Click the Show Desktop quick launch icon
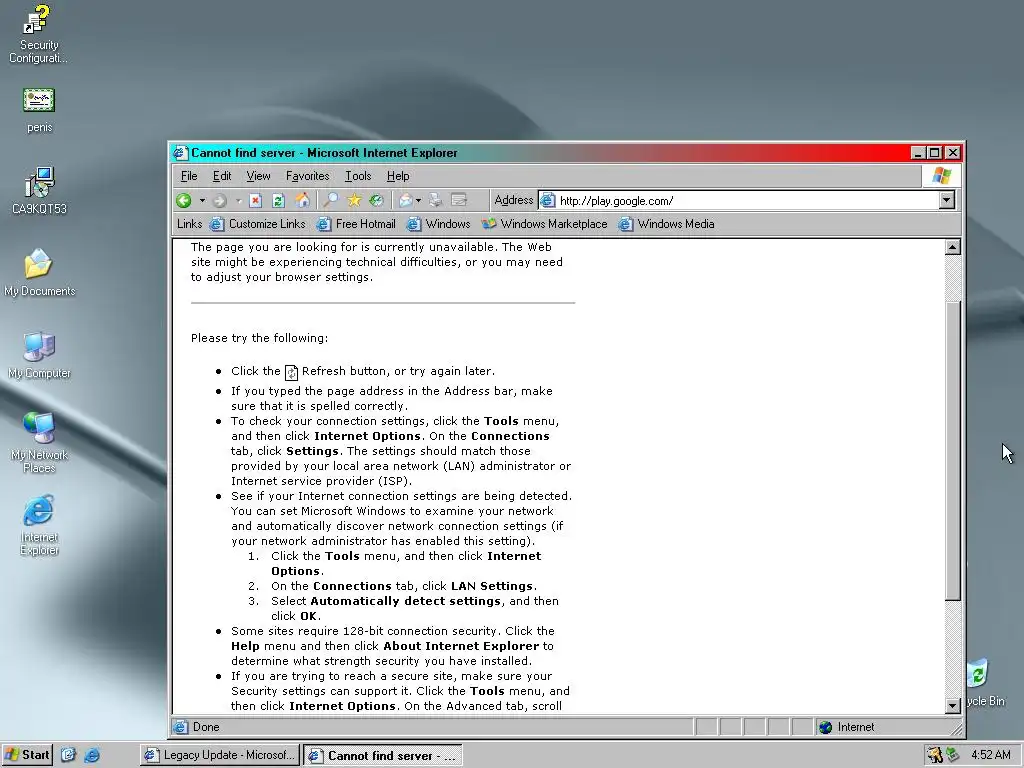The height and width of the screenshot is (768, 1024). point(69,755)
